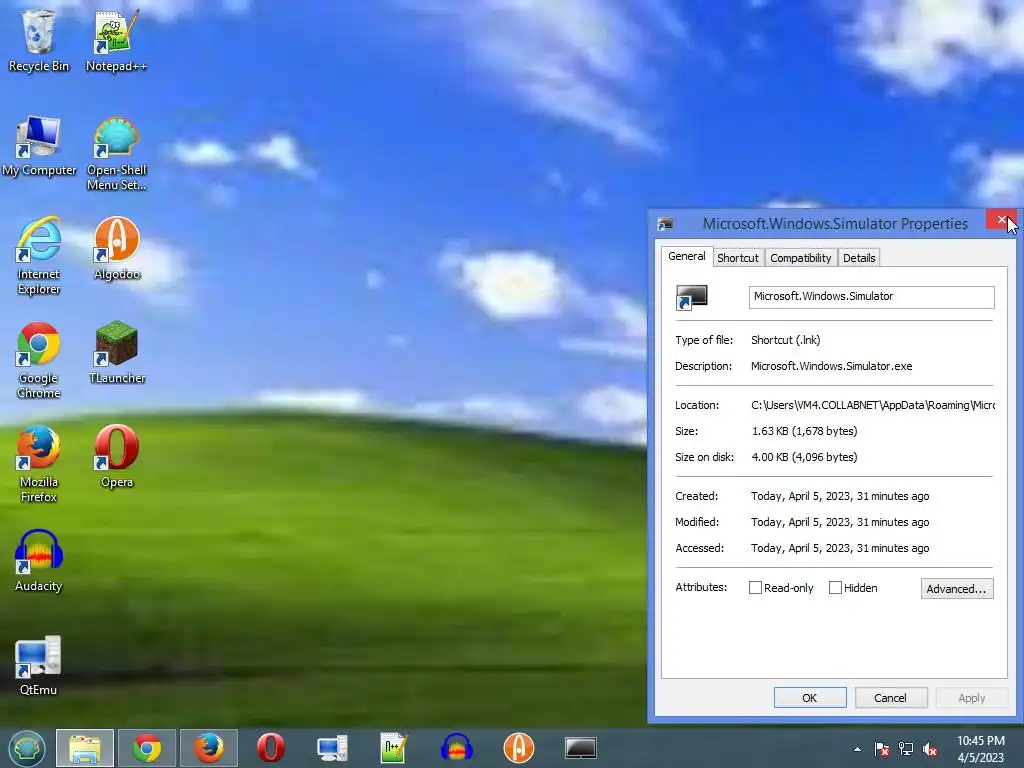Open the network status tray icon
This screenshot has height=768, width=1024.
click(x=906, y=749)
